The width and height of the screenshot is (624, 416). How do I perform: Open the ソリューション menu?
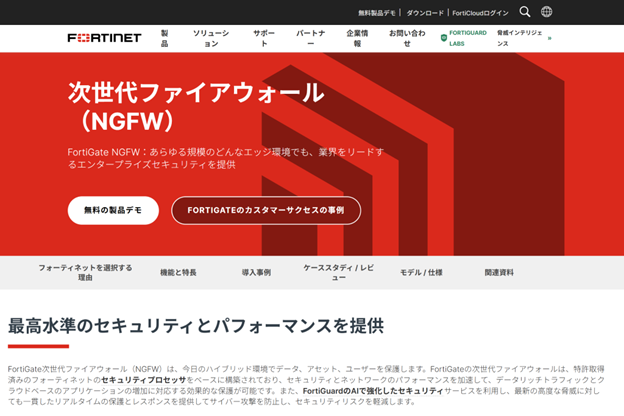coord(211,38)
